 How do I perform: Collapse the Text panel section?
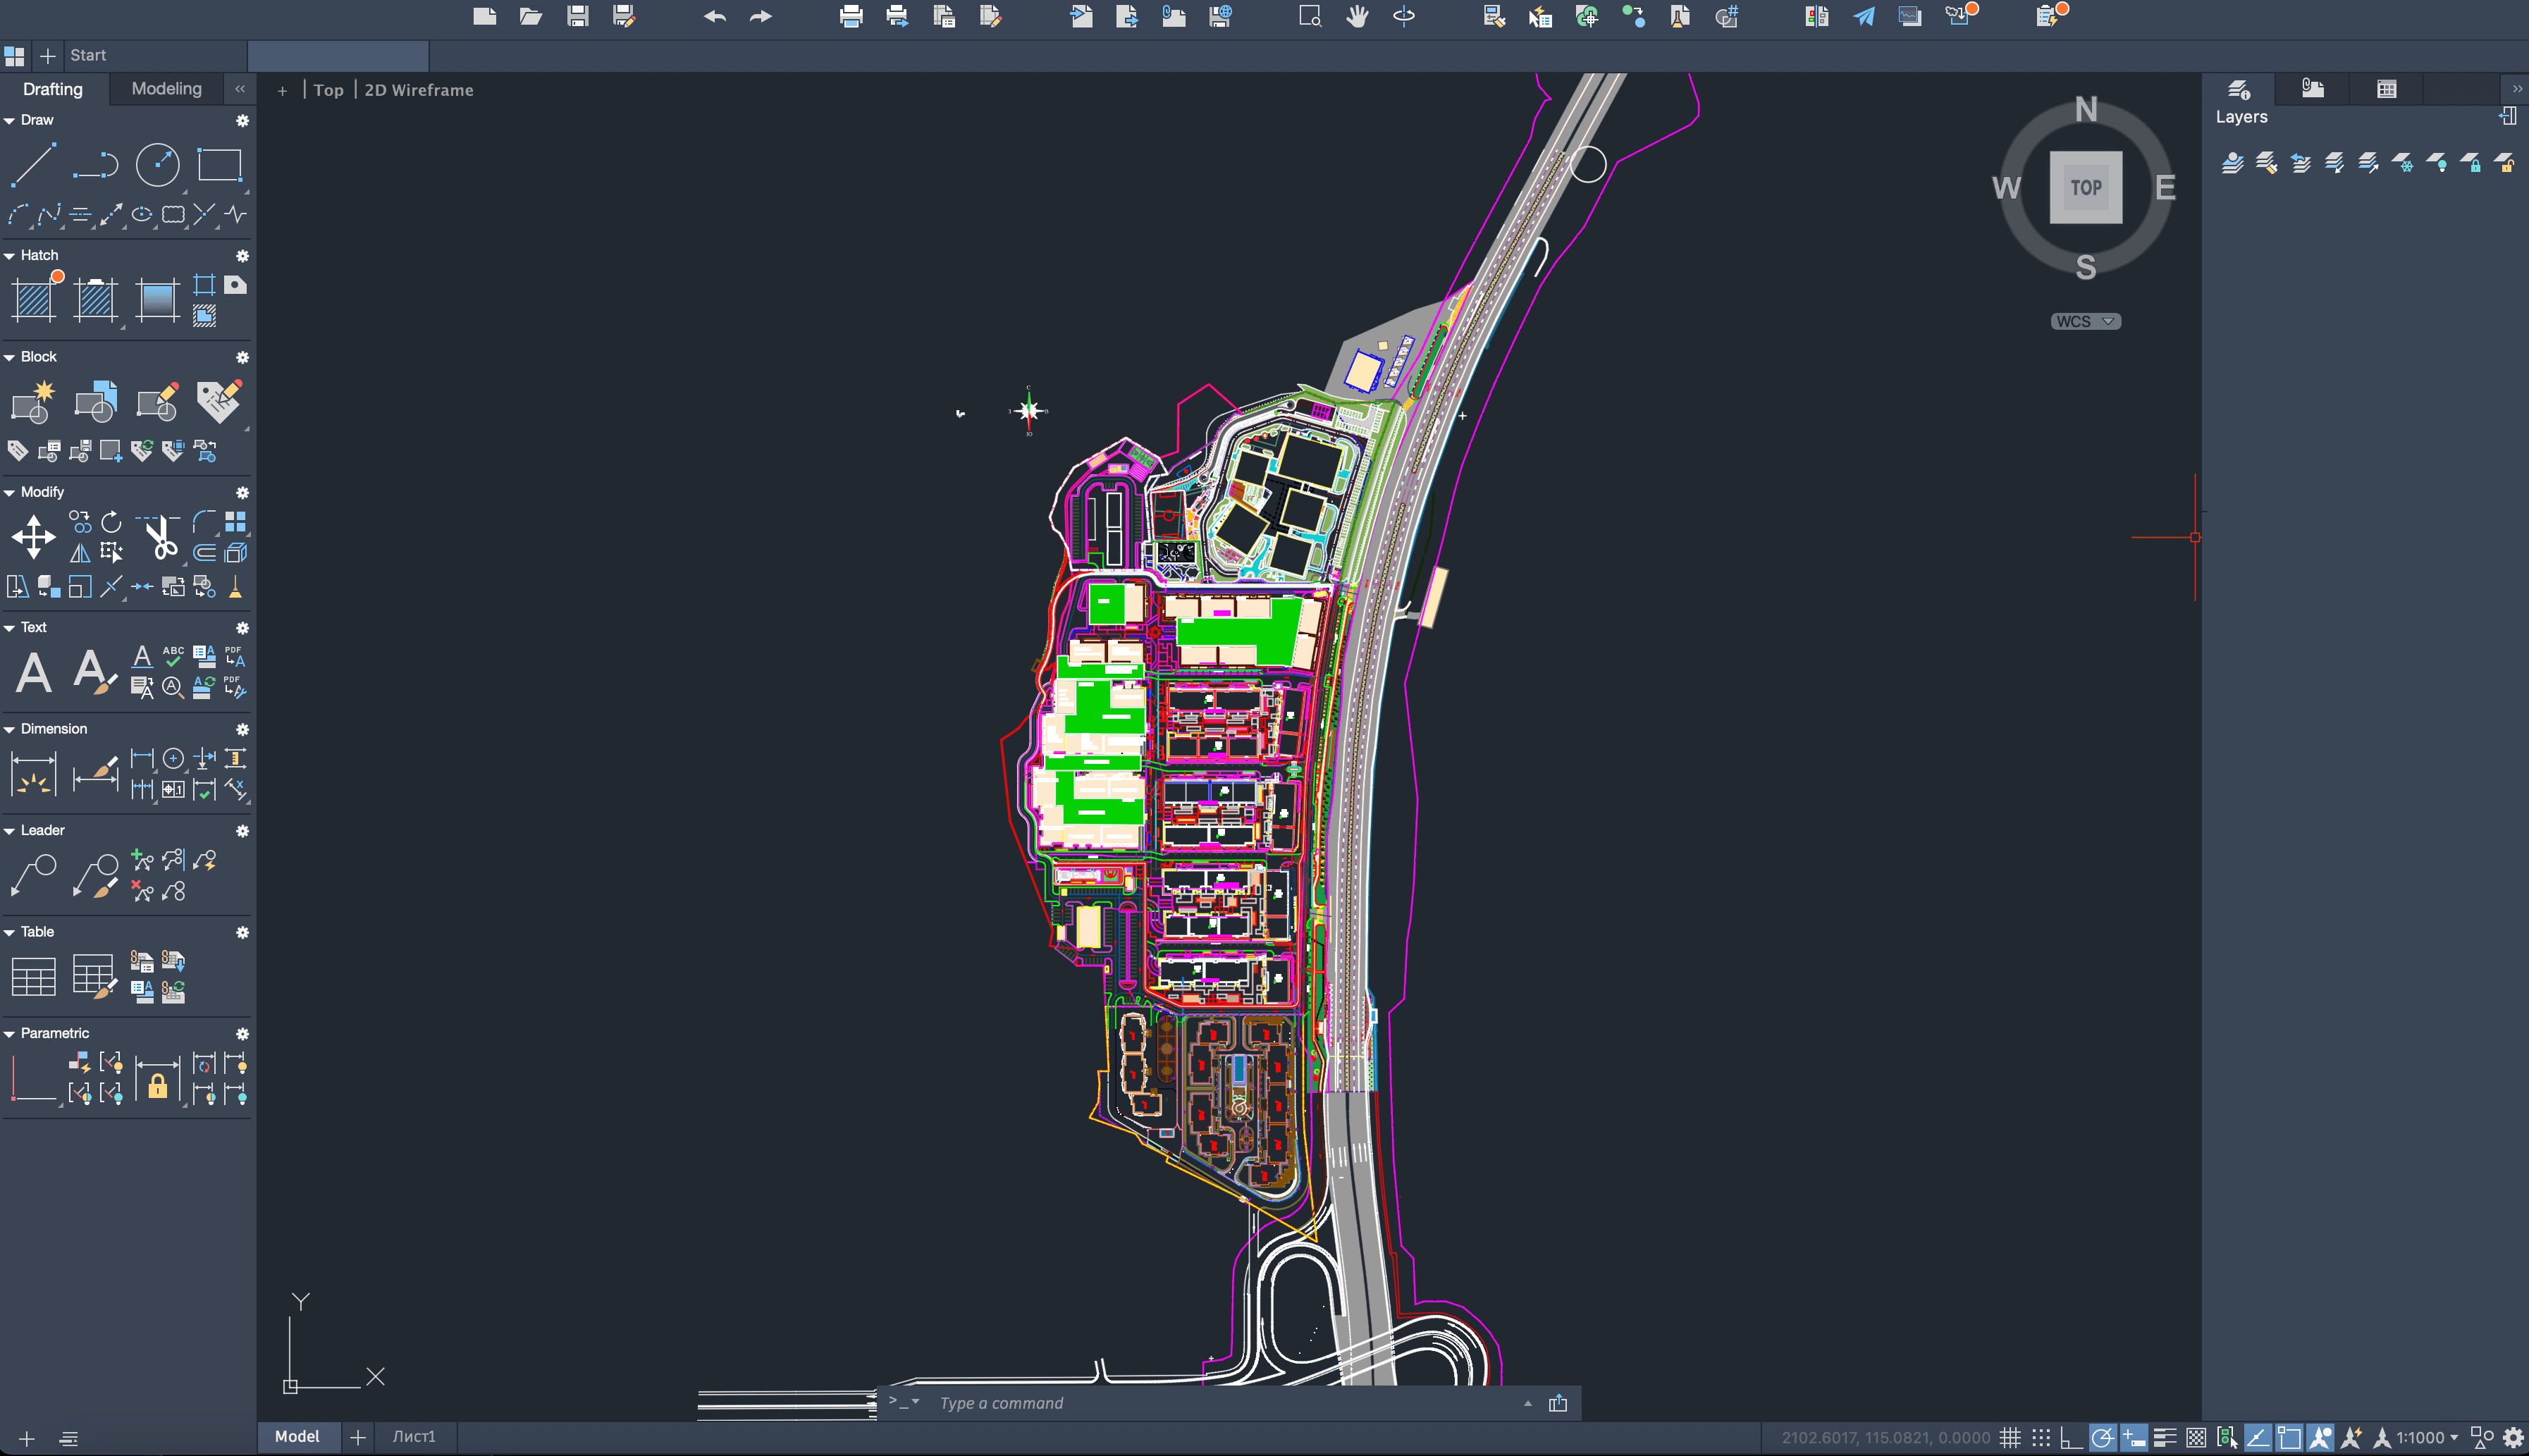(x=9, y=628)
